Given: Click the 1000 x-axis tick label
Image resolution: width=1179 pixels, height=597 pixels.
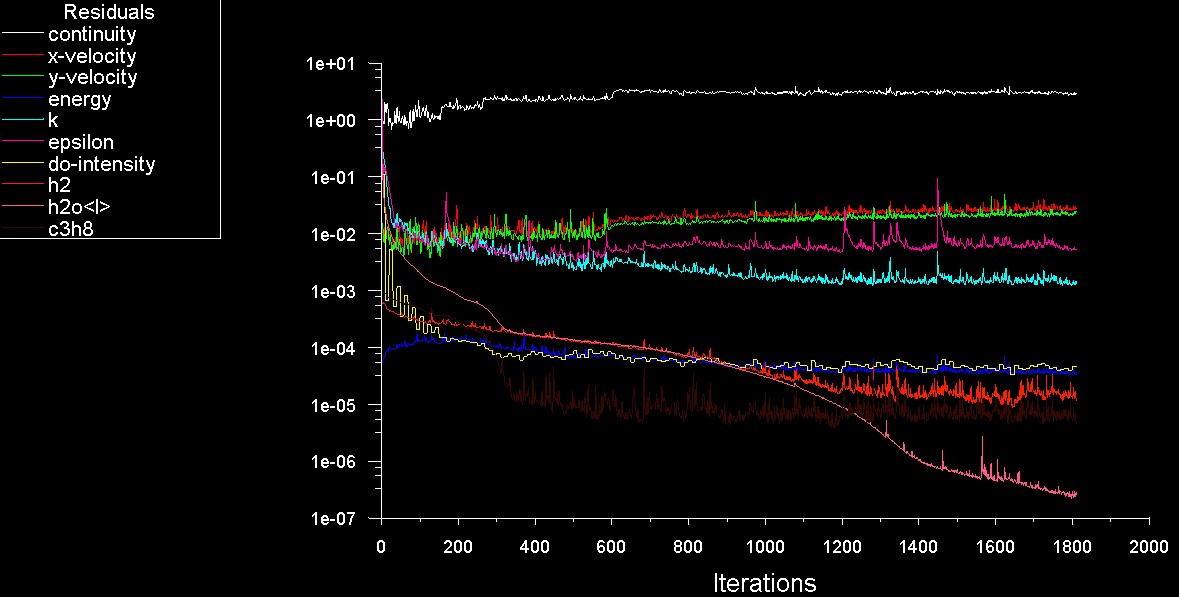Looking at the screenshot, I should click(764, 548).
